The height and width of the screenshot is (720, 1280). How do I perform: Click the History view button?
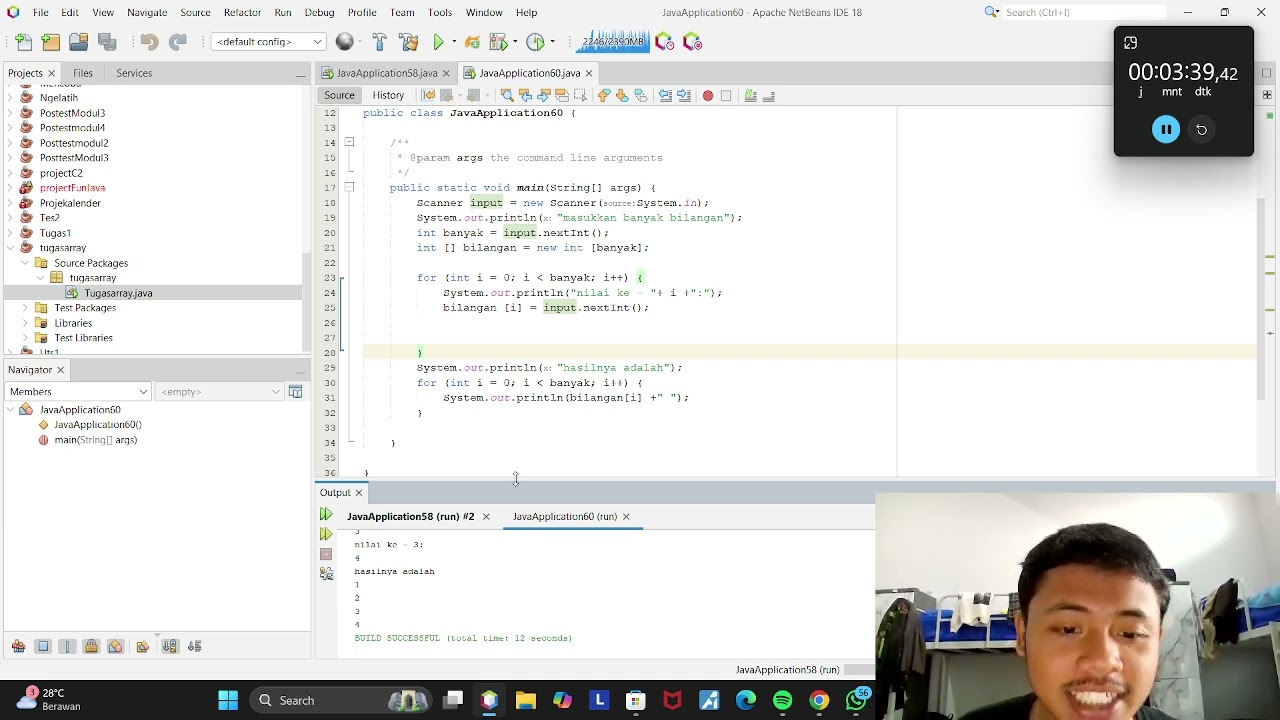click(x=388, y=95)
